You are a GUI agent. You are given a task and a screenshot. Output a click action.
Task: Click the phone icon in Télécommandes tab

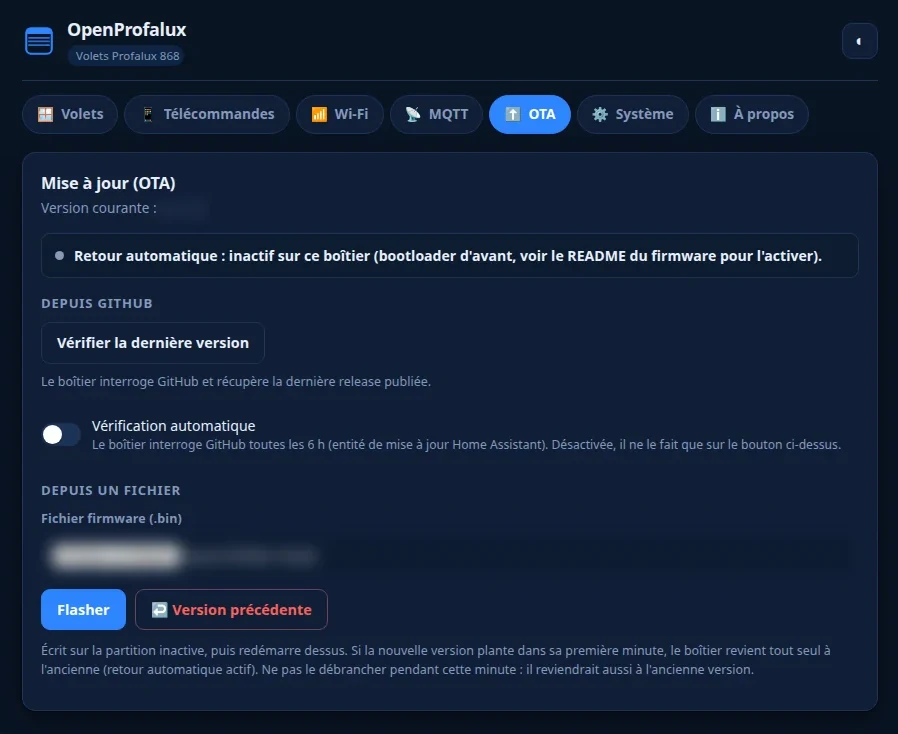(x=148, y=114)
